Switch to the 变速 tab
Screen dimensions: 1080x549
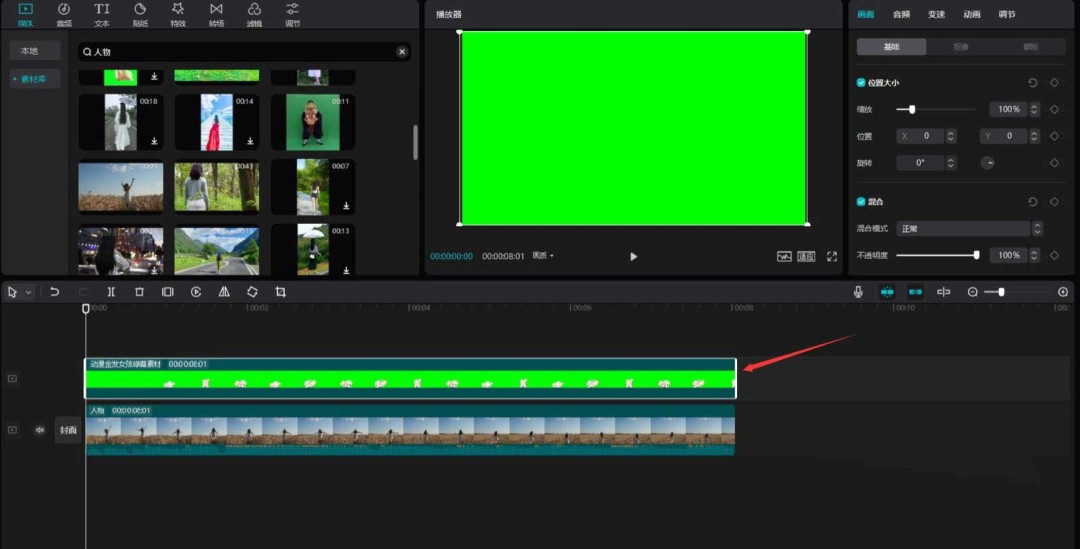[936, 14]
